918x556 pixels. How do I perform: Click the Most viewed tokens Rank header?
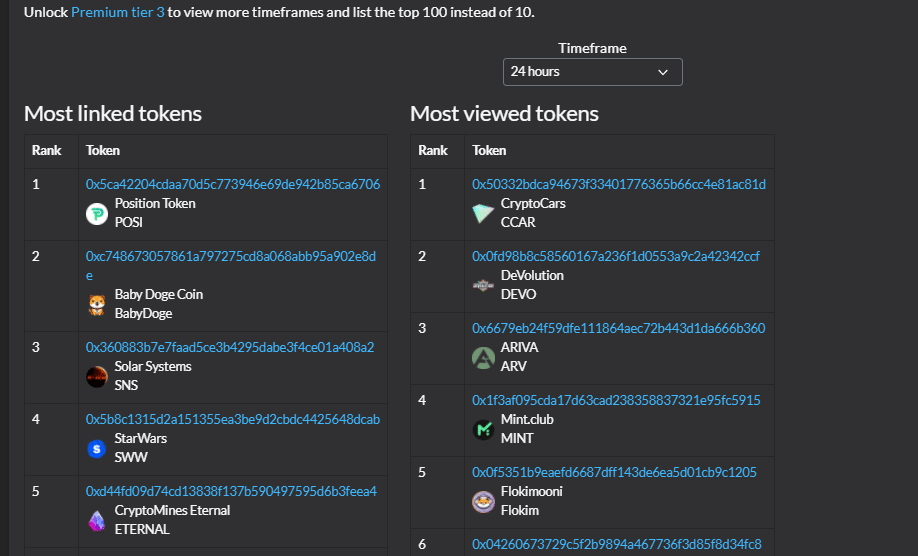(x=433, y=150)
